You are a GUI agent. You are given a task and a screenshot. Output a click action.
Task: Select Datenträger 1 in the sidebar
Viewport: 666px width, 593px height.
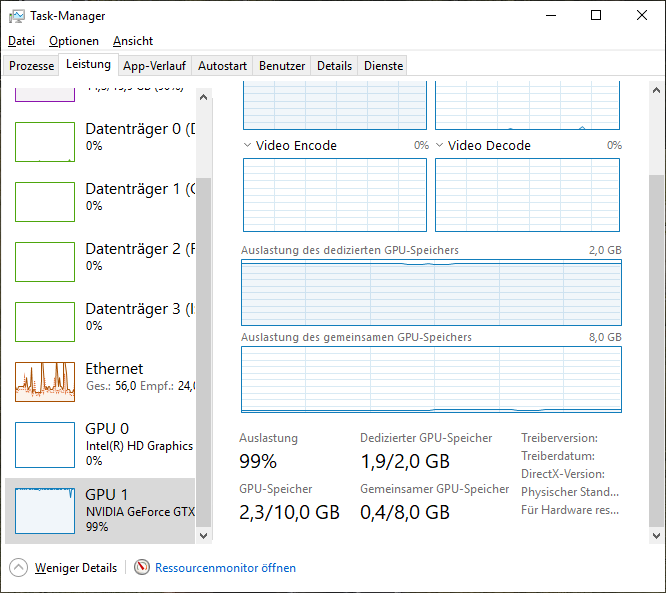(x=100, y=201)
